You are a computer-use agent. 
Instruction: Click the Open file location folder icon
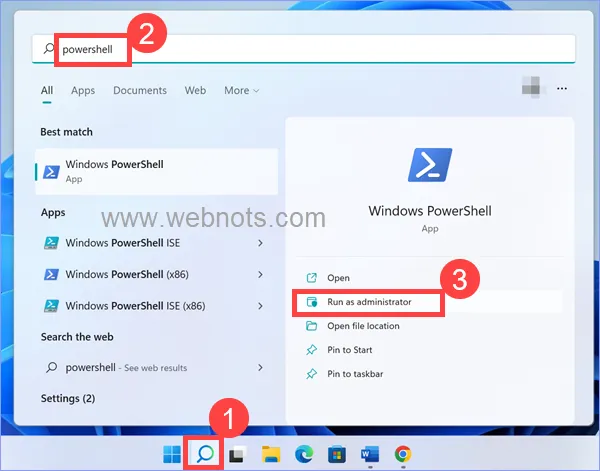pos(311,326)
